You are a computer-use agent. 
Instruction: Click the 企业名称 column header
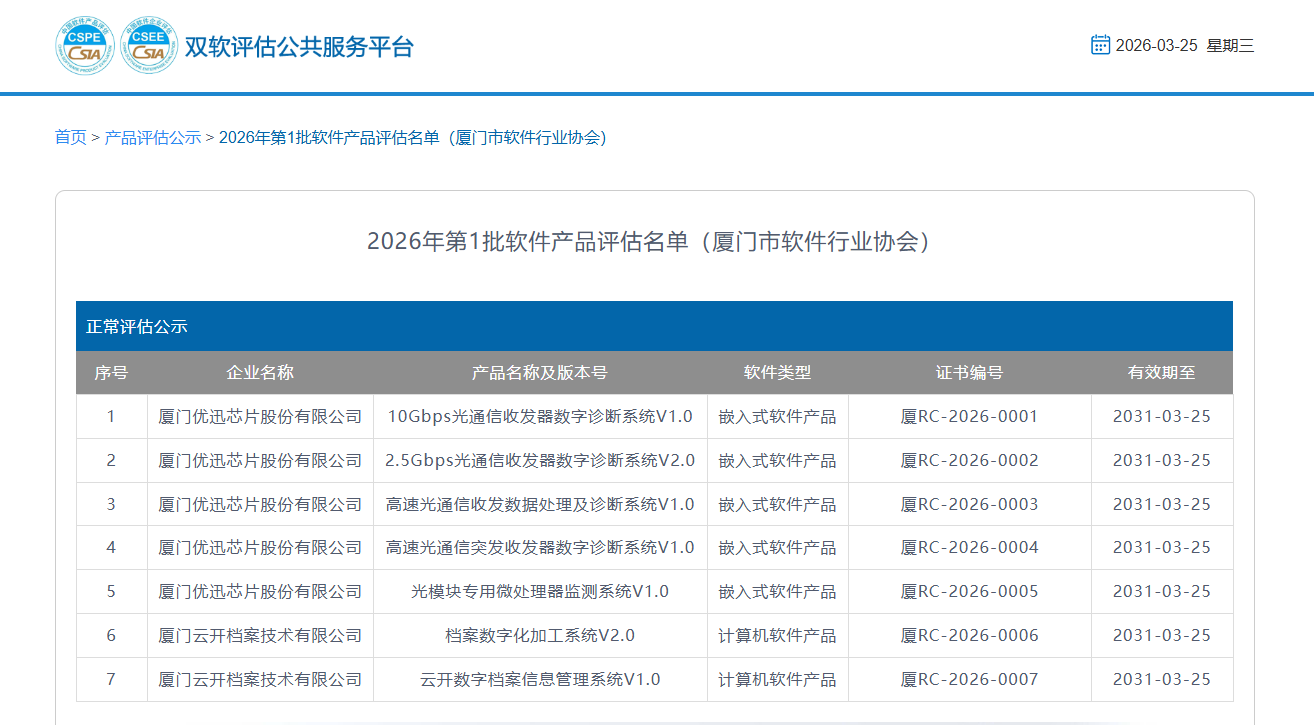260,373
